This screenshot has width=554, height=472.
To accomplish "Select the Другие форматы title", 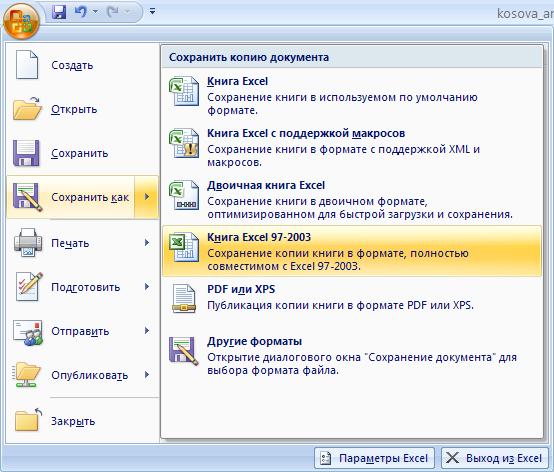I will [254, 341].
